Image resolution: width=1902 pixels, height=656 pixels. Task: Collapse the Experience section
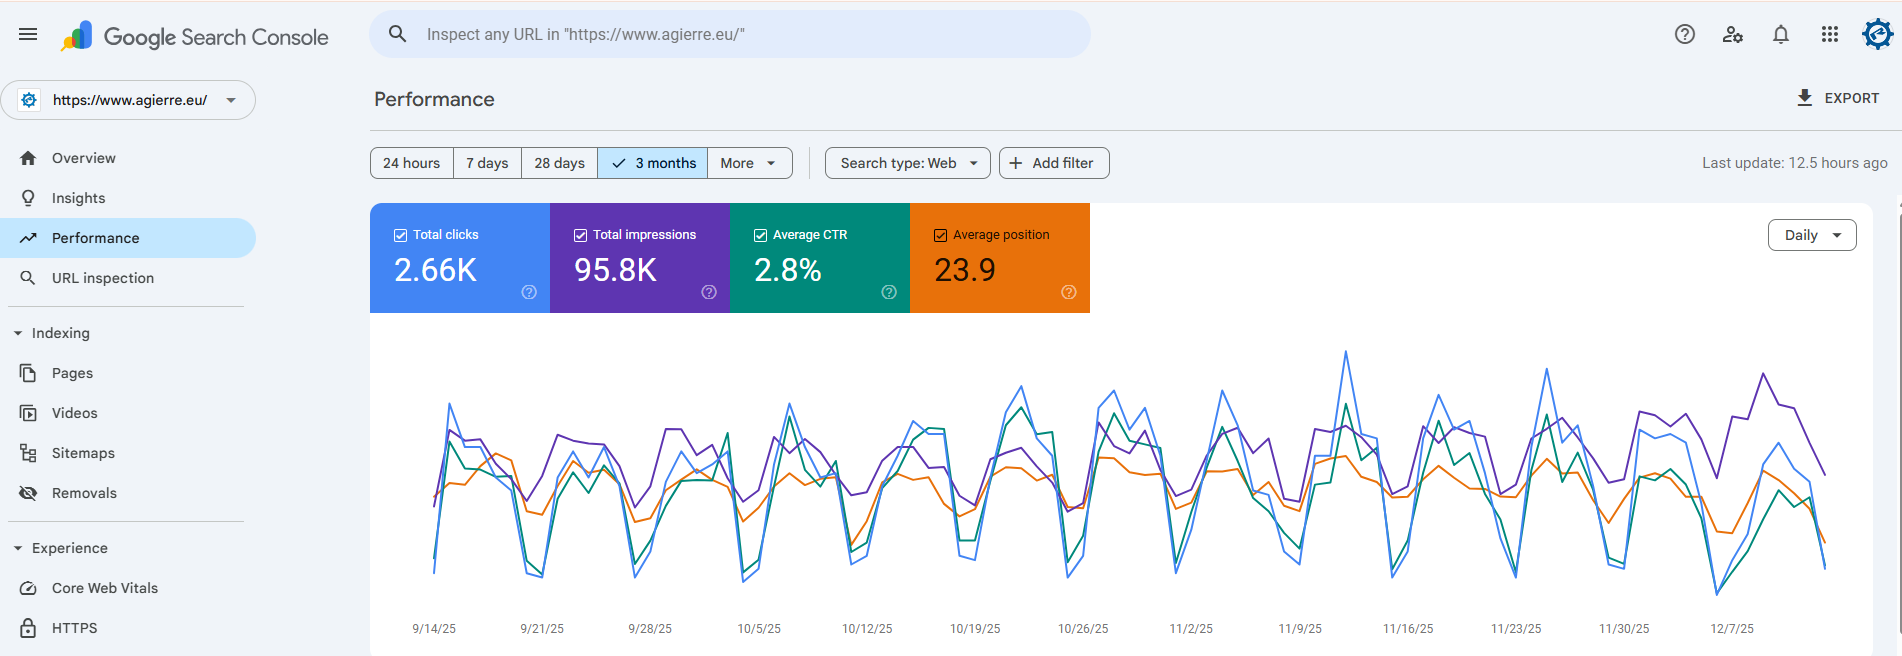pos(18,548)
